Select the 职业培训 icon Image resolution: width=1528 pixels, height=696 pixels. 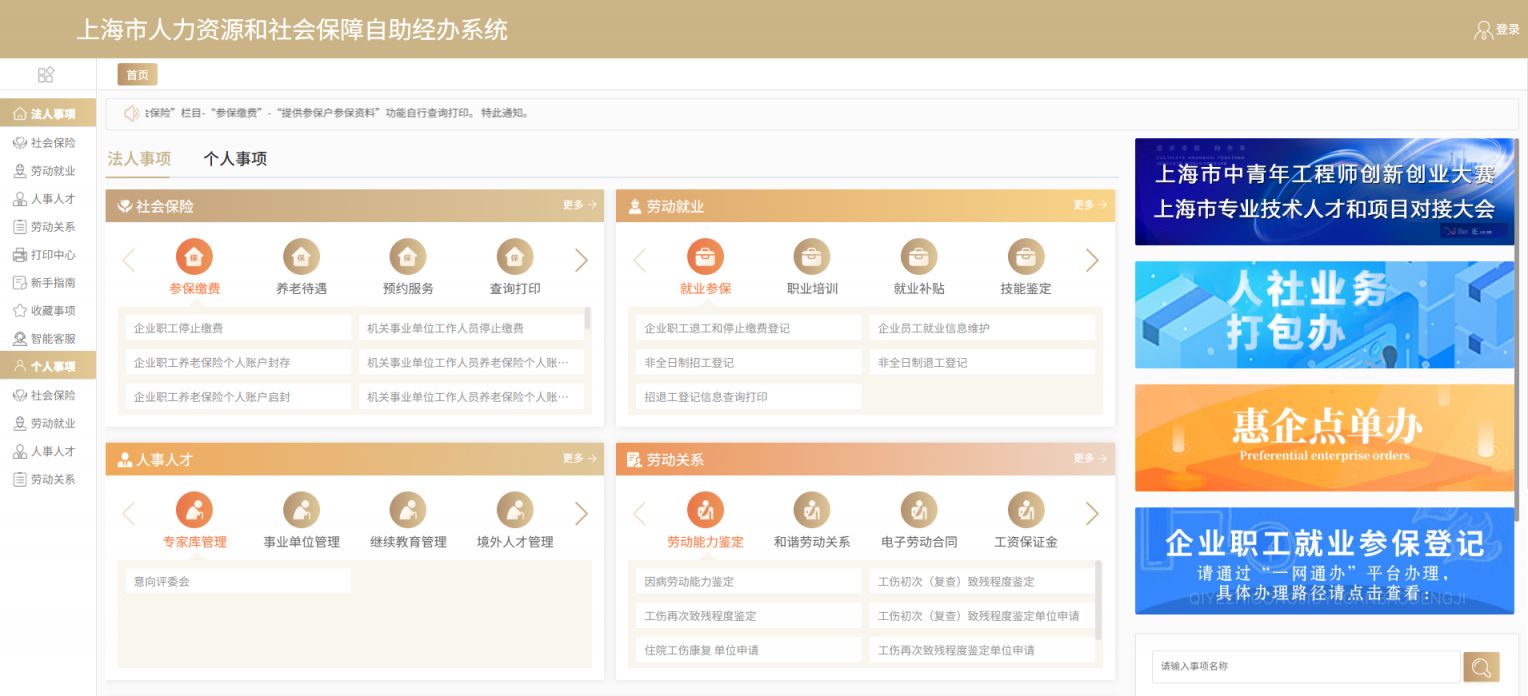(x=812, y=257)
